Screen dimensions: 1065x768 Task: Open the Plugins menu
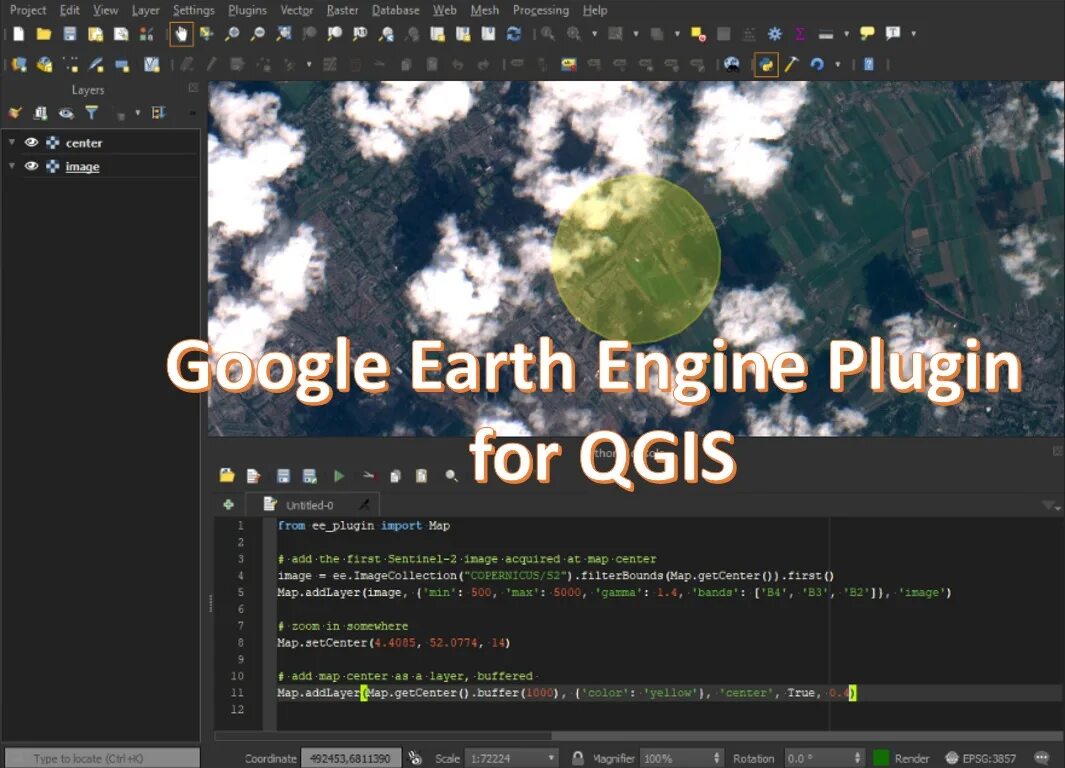tap(247, 10)
